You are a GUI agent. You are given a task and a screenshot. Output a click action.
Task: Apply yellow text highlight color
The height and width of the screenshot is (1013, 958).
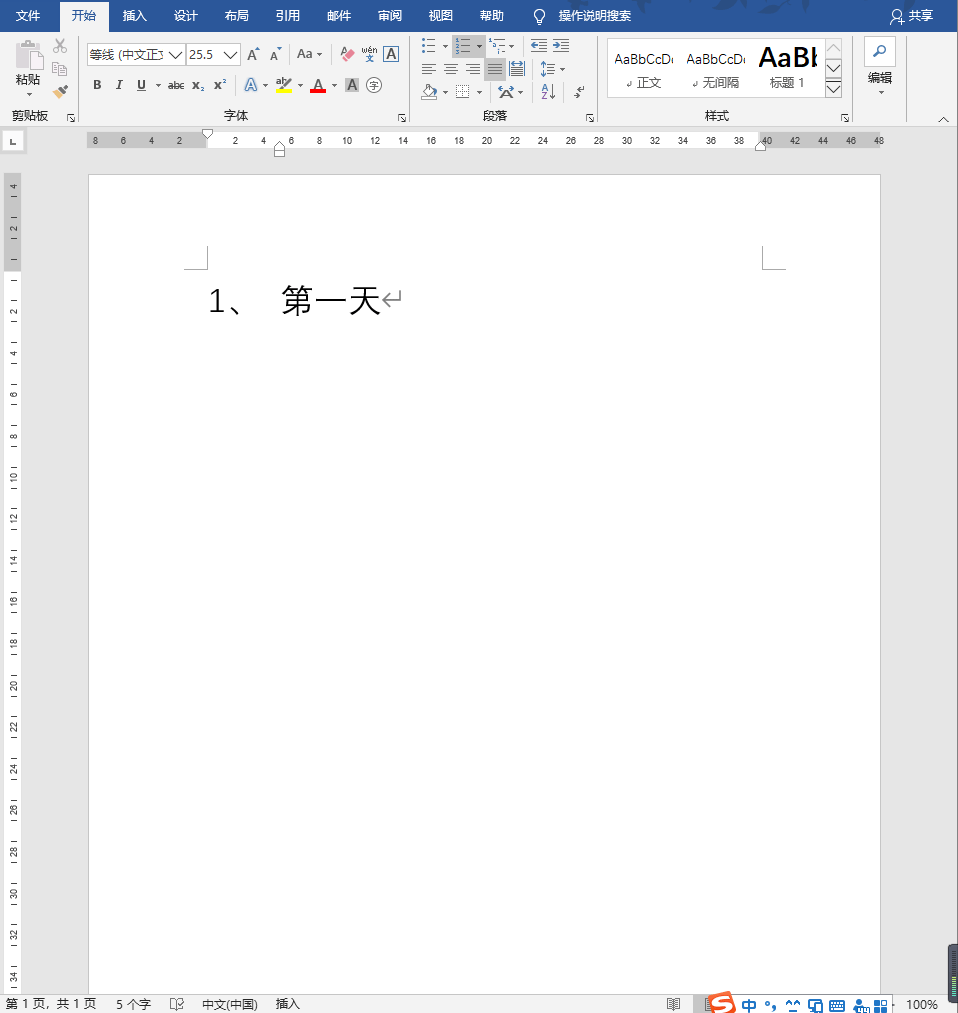(x=286, y=85)
